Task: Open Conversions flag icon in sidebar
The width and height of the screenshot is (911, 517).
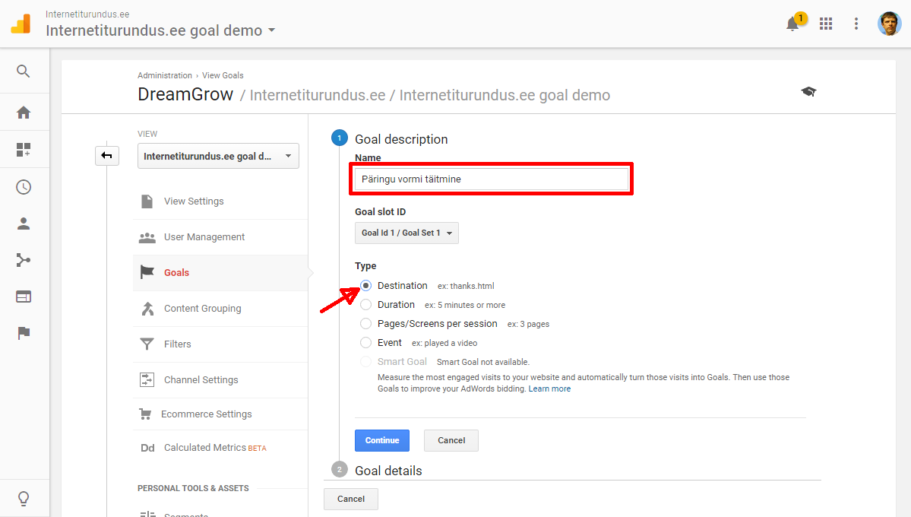Action: (23, 333)
